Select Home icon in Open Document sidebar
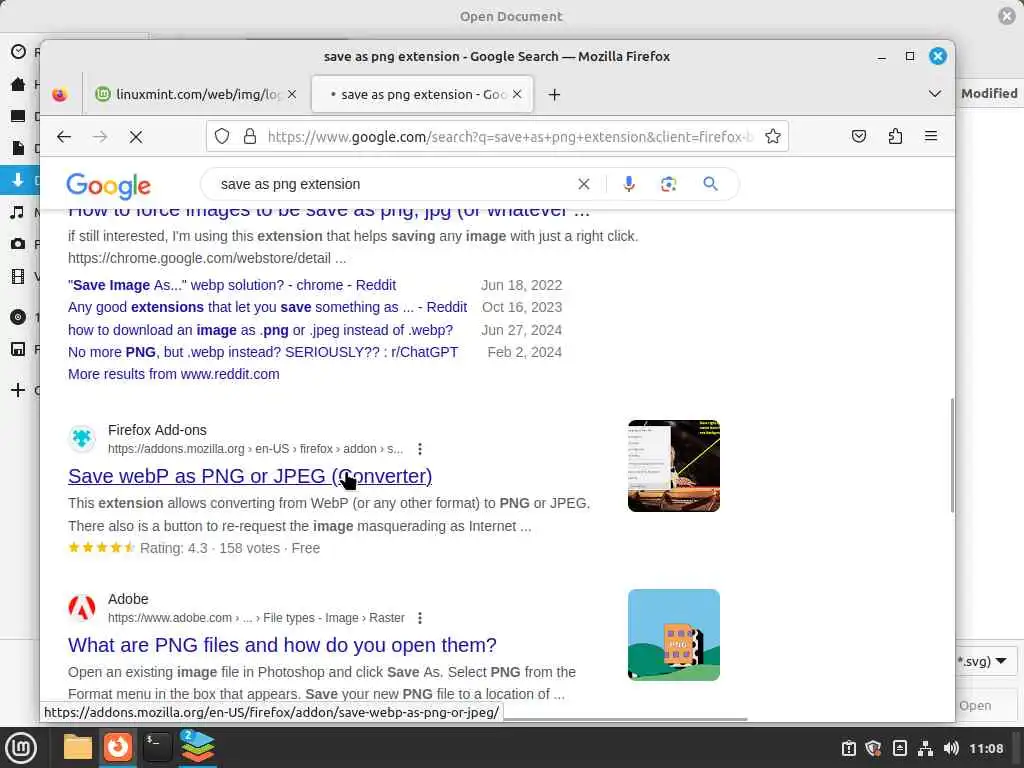This screenshot has width=1024, height=768. (x=18, y=84)
